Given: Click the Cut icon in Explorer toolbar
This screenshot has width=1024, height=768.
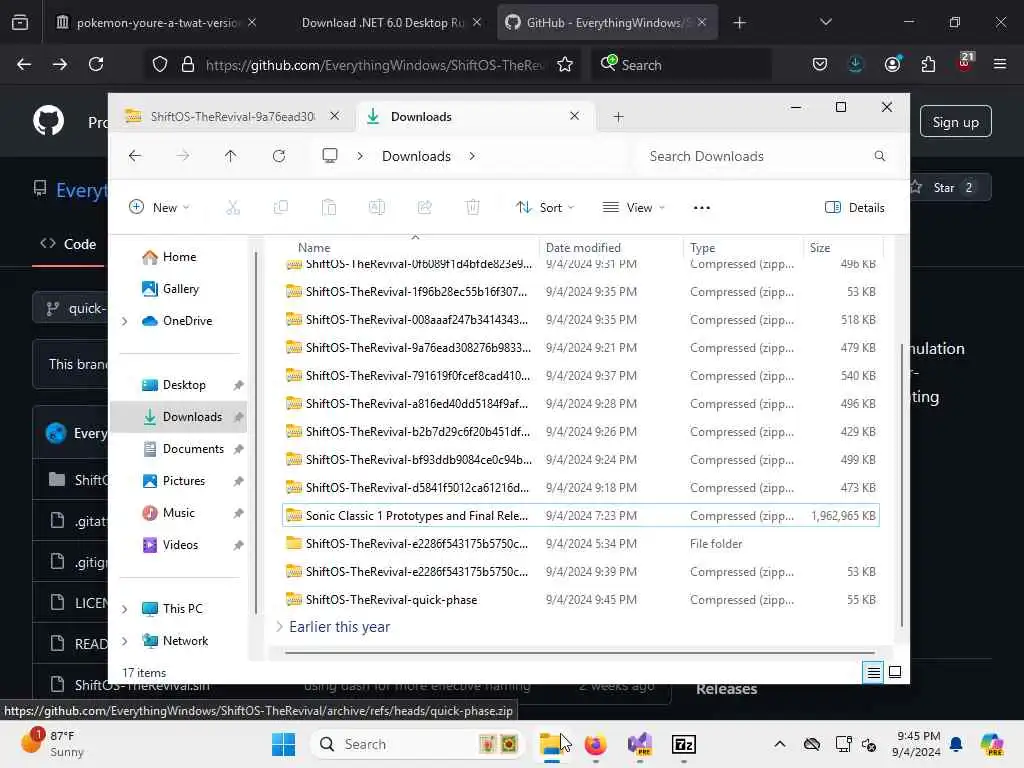Looking at the screenshot, I should (232, 208).
